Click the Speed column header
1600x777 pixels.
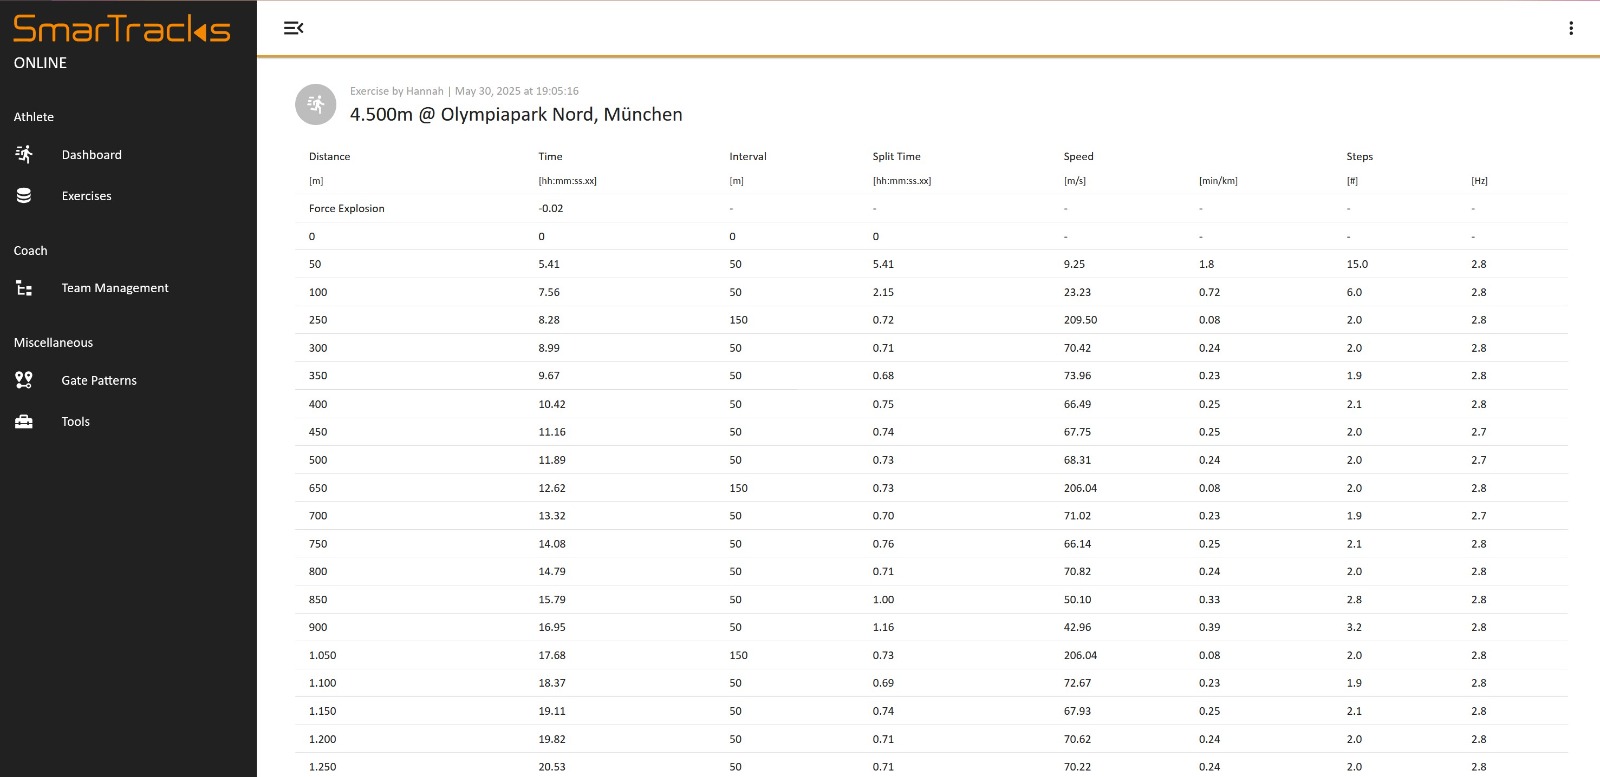click(x=1078, y=157)
